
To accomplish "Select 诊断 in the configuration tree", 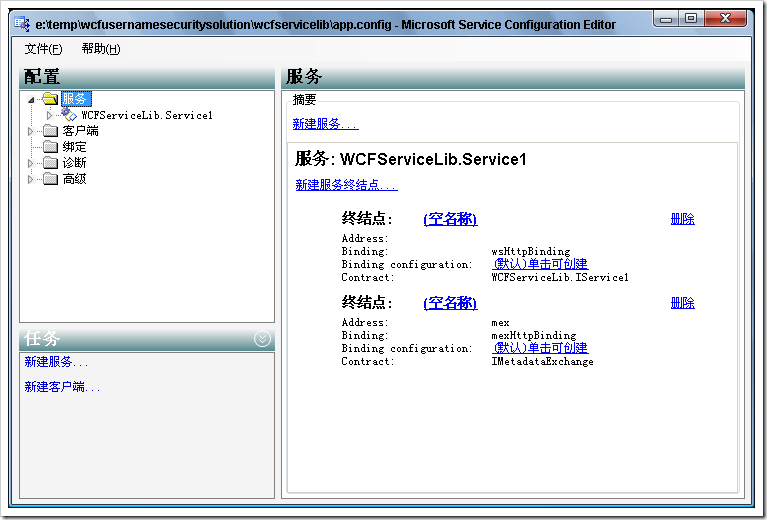I will point(74,162).
